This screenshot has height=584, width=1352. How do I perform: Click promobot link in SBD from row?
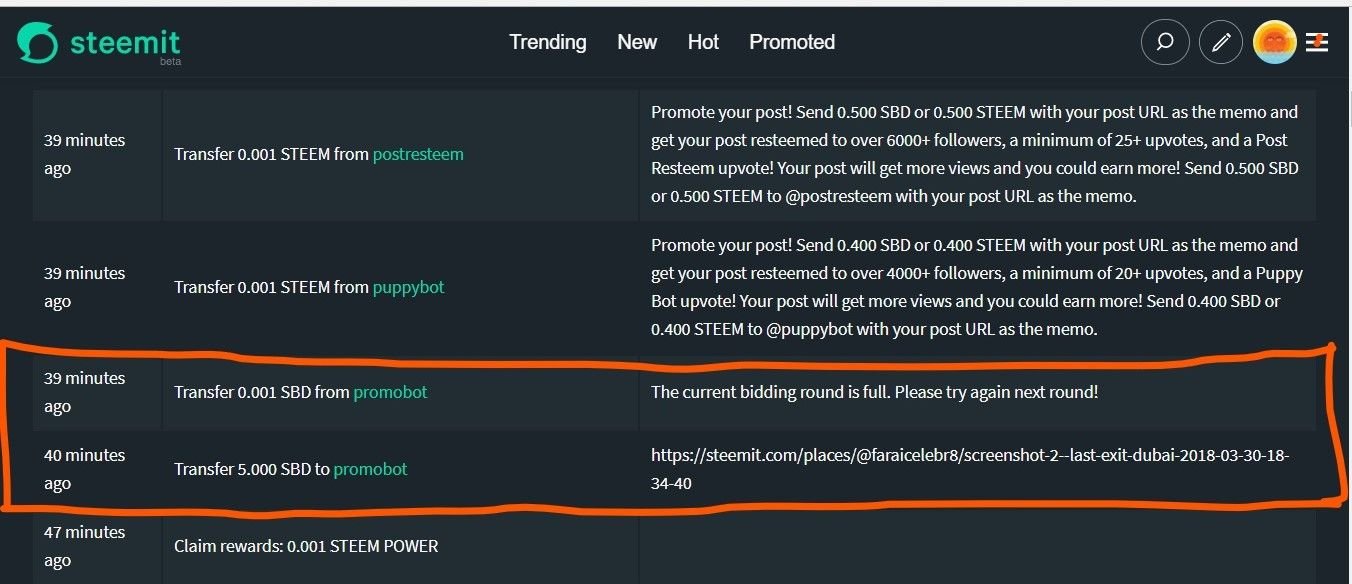coord(390,392)
